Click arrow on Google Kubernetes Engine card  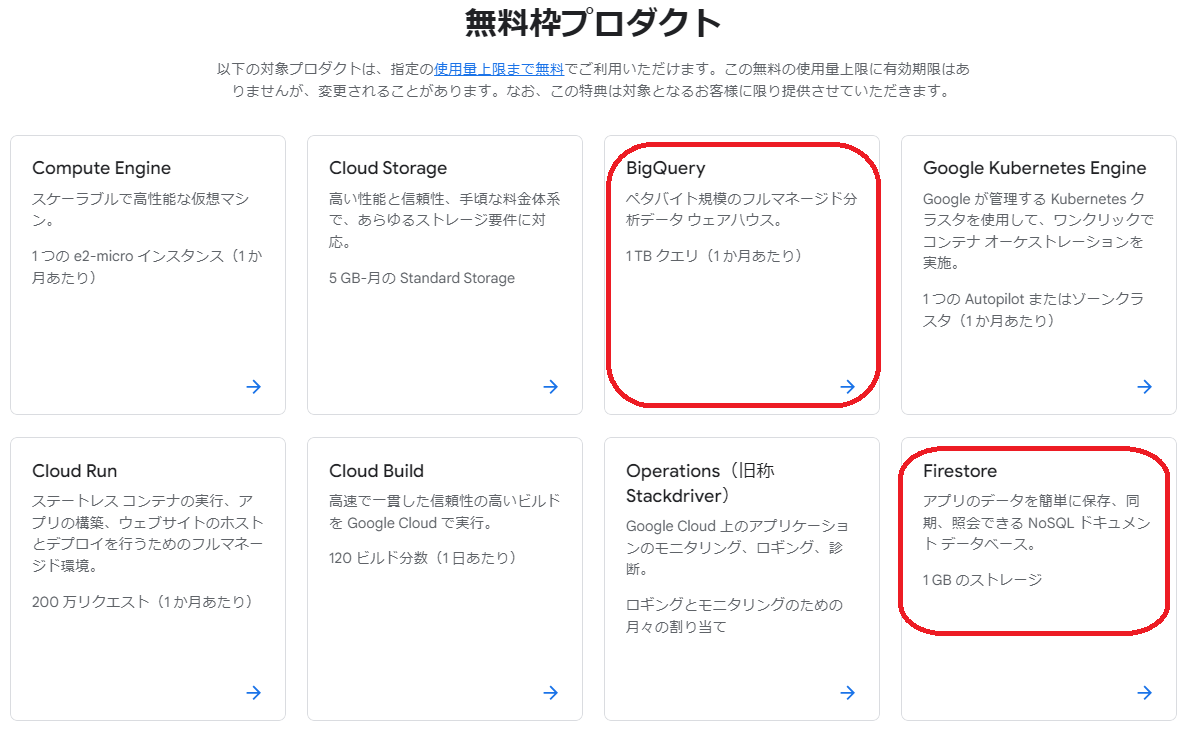pos(1145,387)
